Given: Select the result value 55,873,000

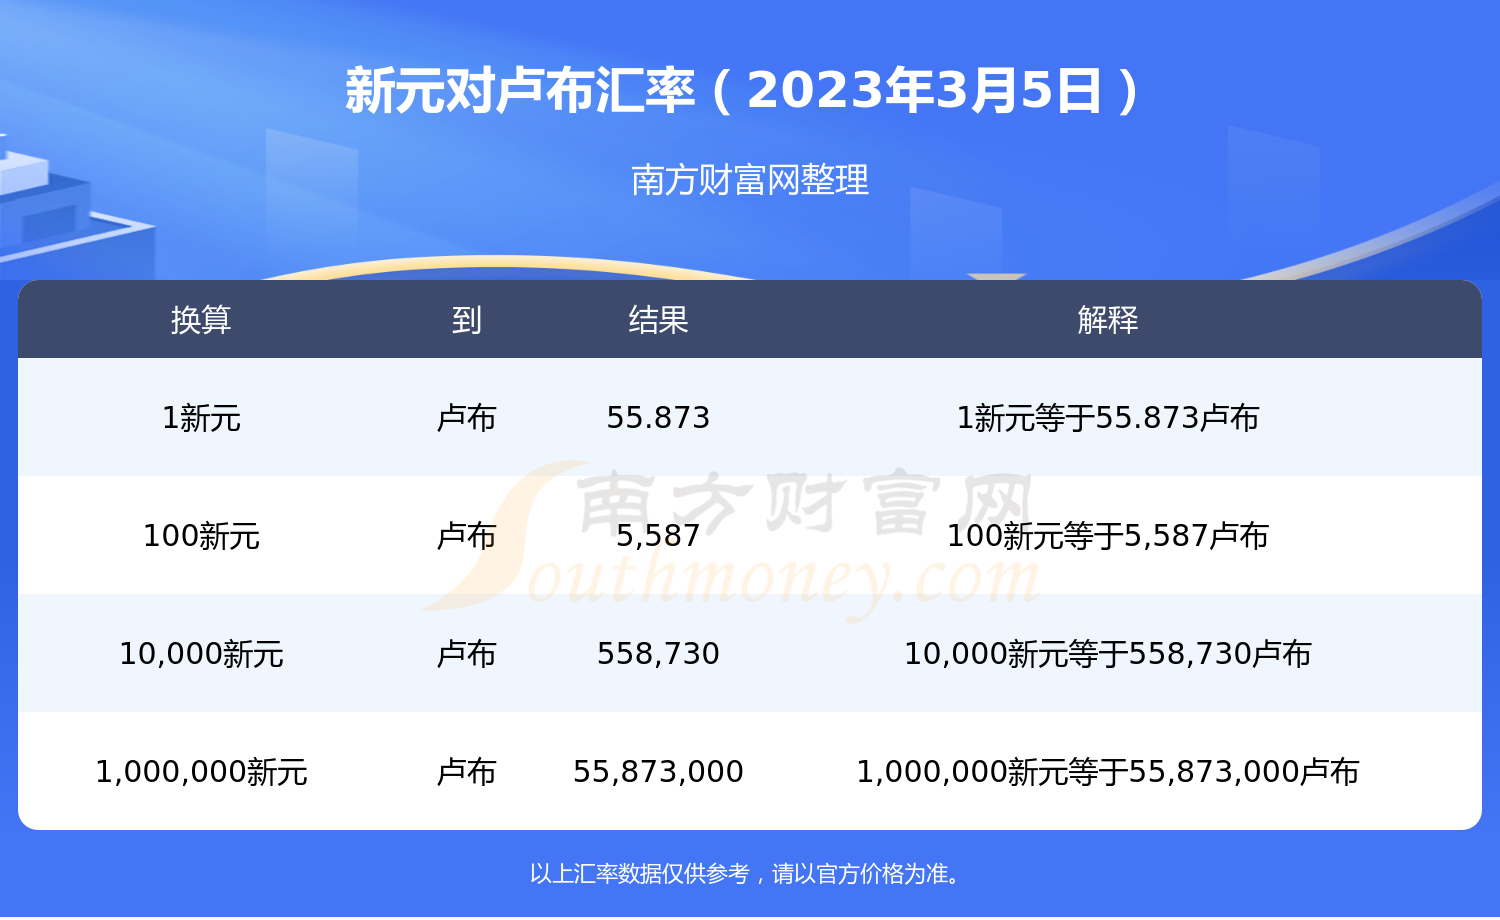Looking at the screenshot, I should pos(658,772).
